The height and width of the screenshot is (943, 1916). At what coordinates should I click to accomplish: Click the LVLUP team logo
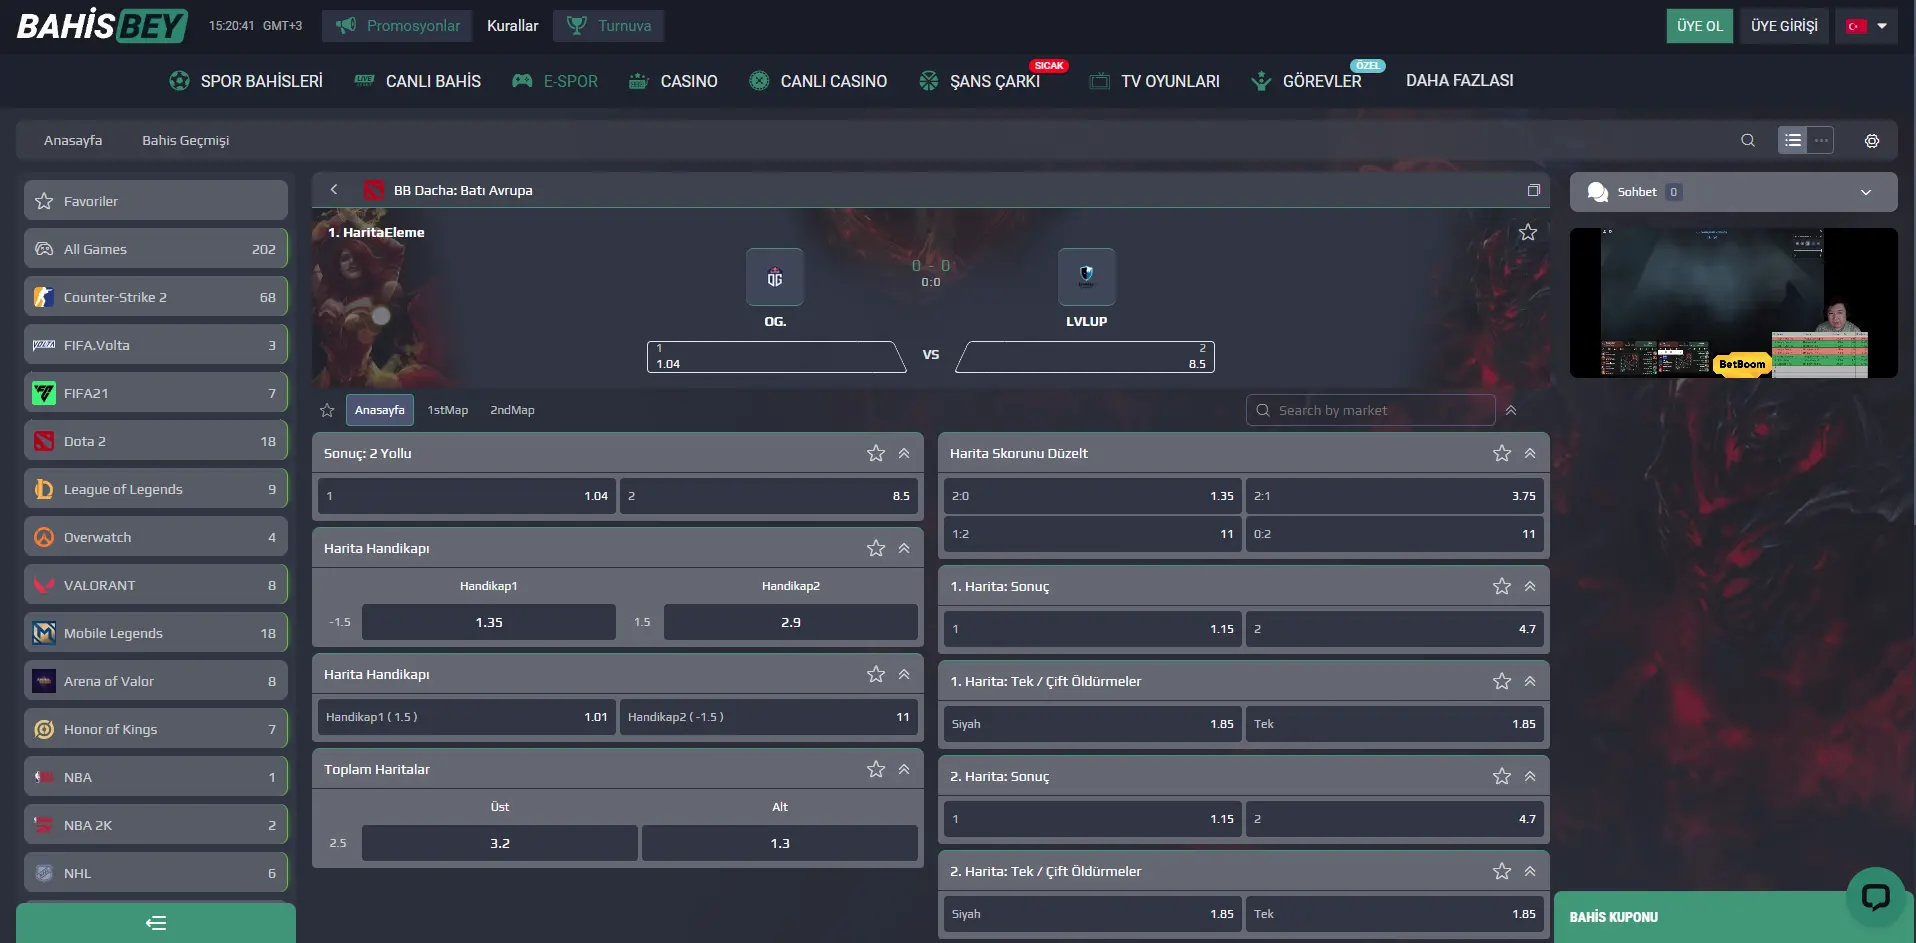pyautogui.click(x=1087, y=277)
